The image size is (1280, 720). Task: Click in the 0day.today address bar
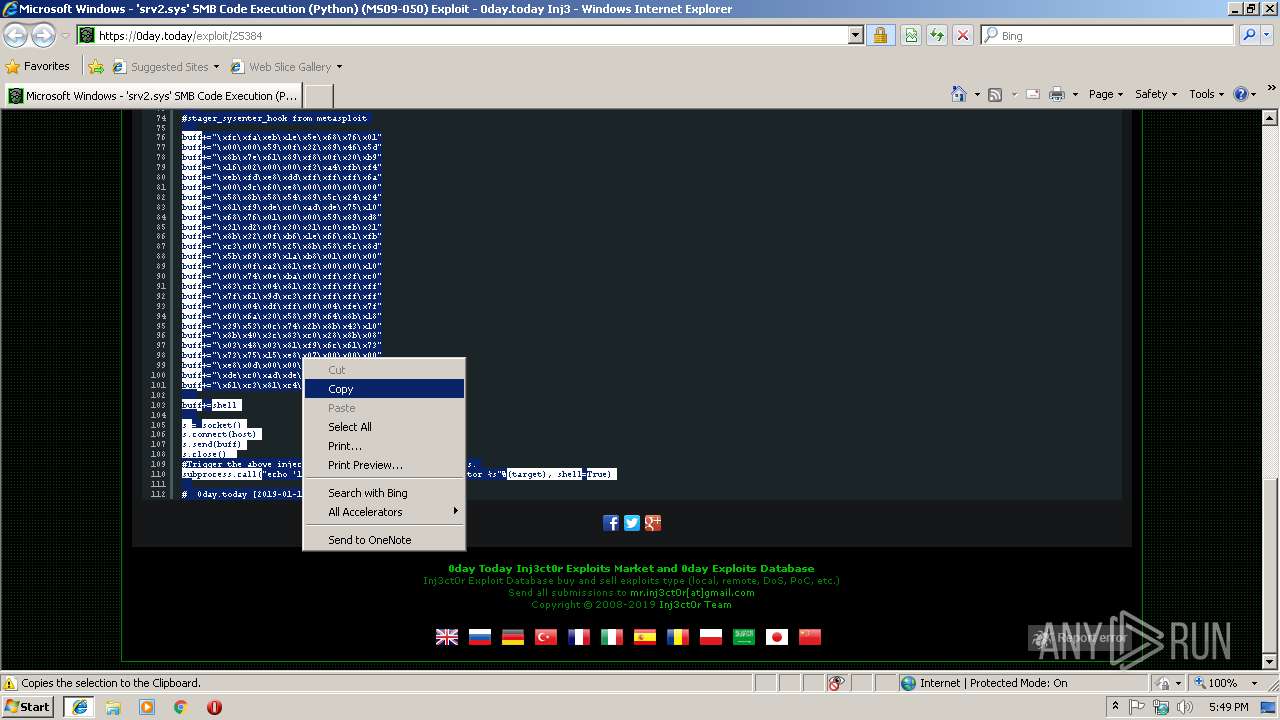coord(470,35)
